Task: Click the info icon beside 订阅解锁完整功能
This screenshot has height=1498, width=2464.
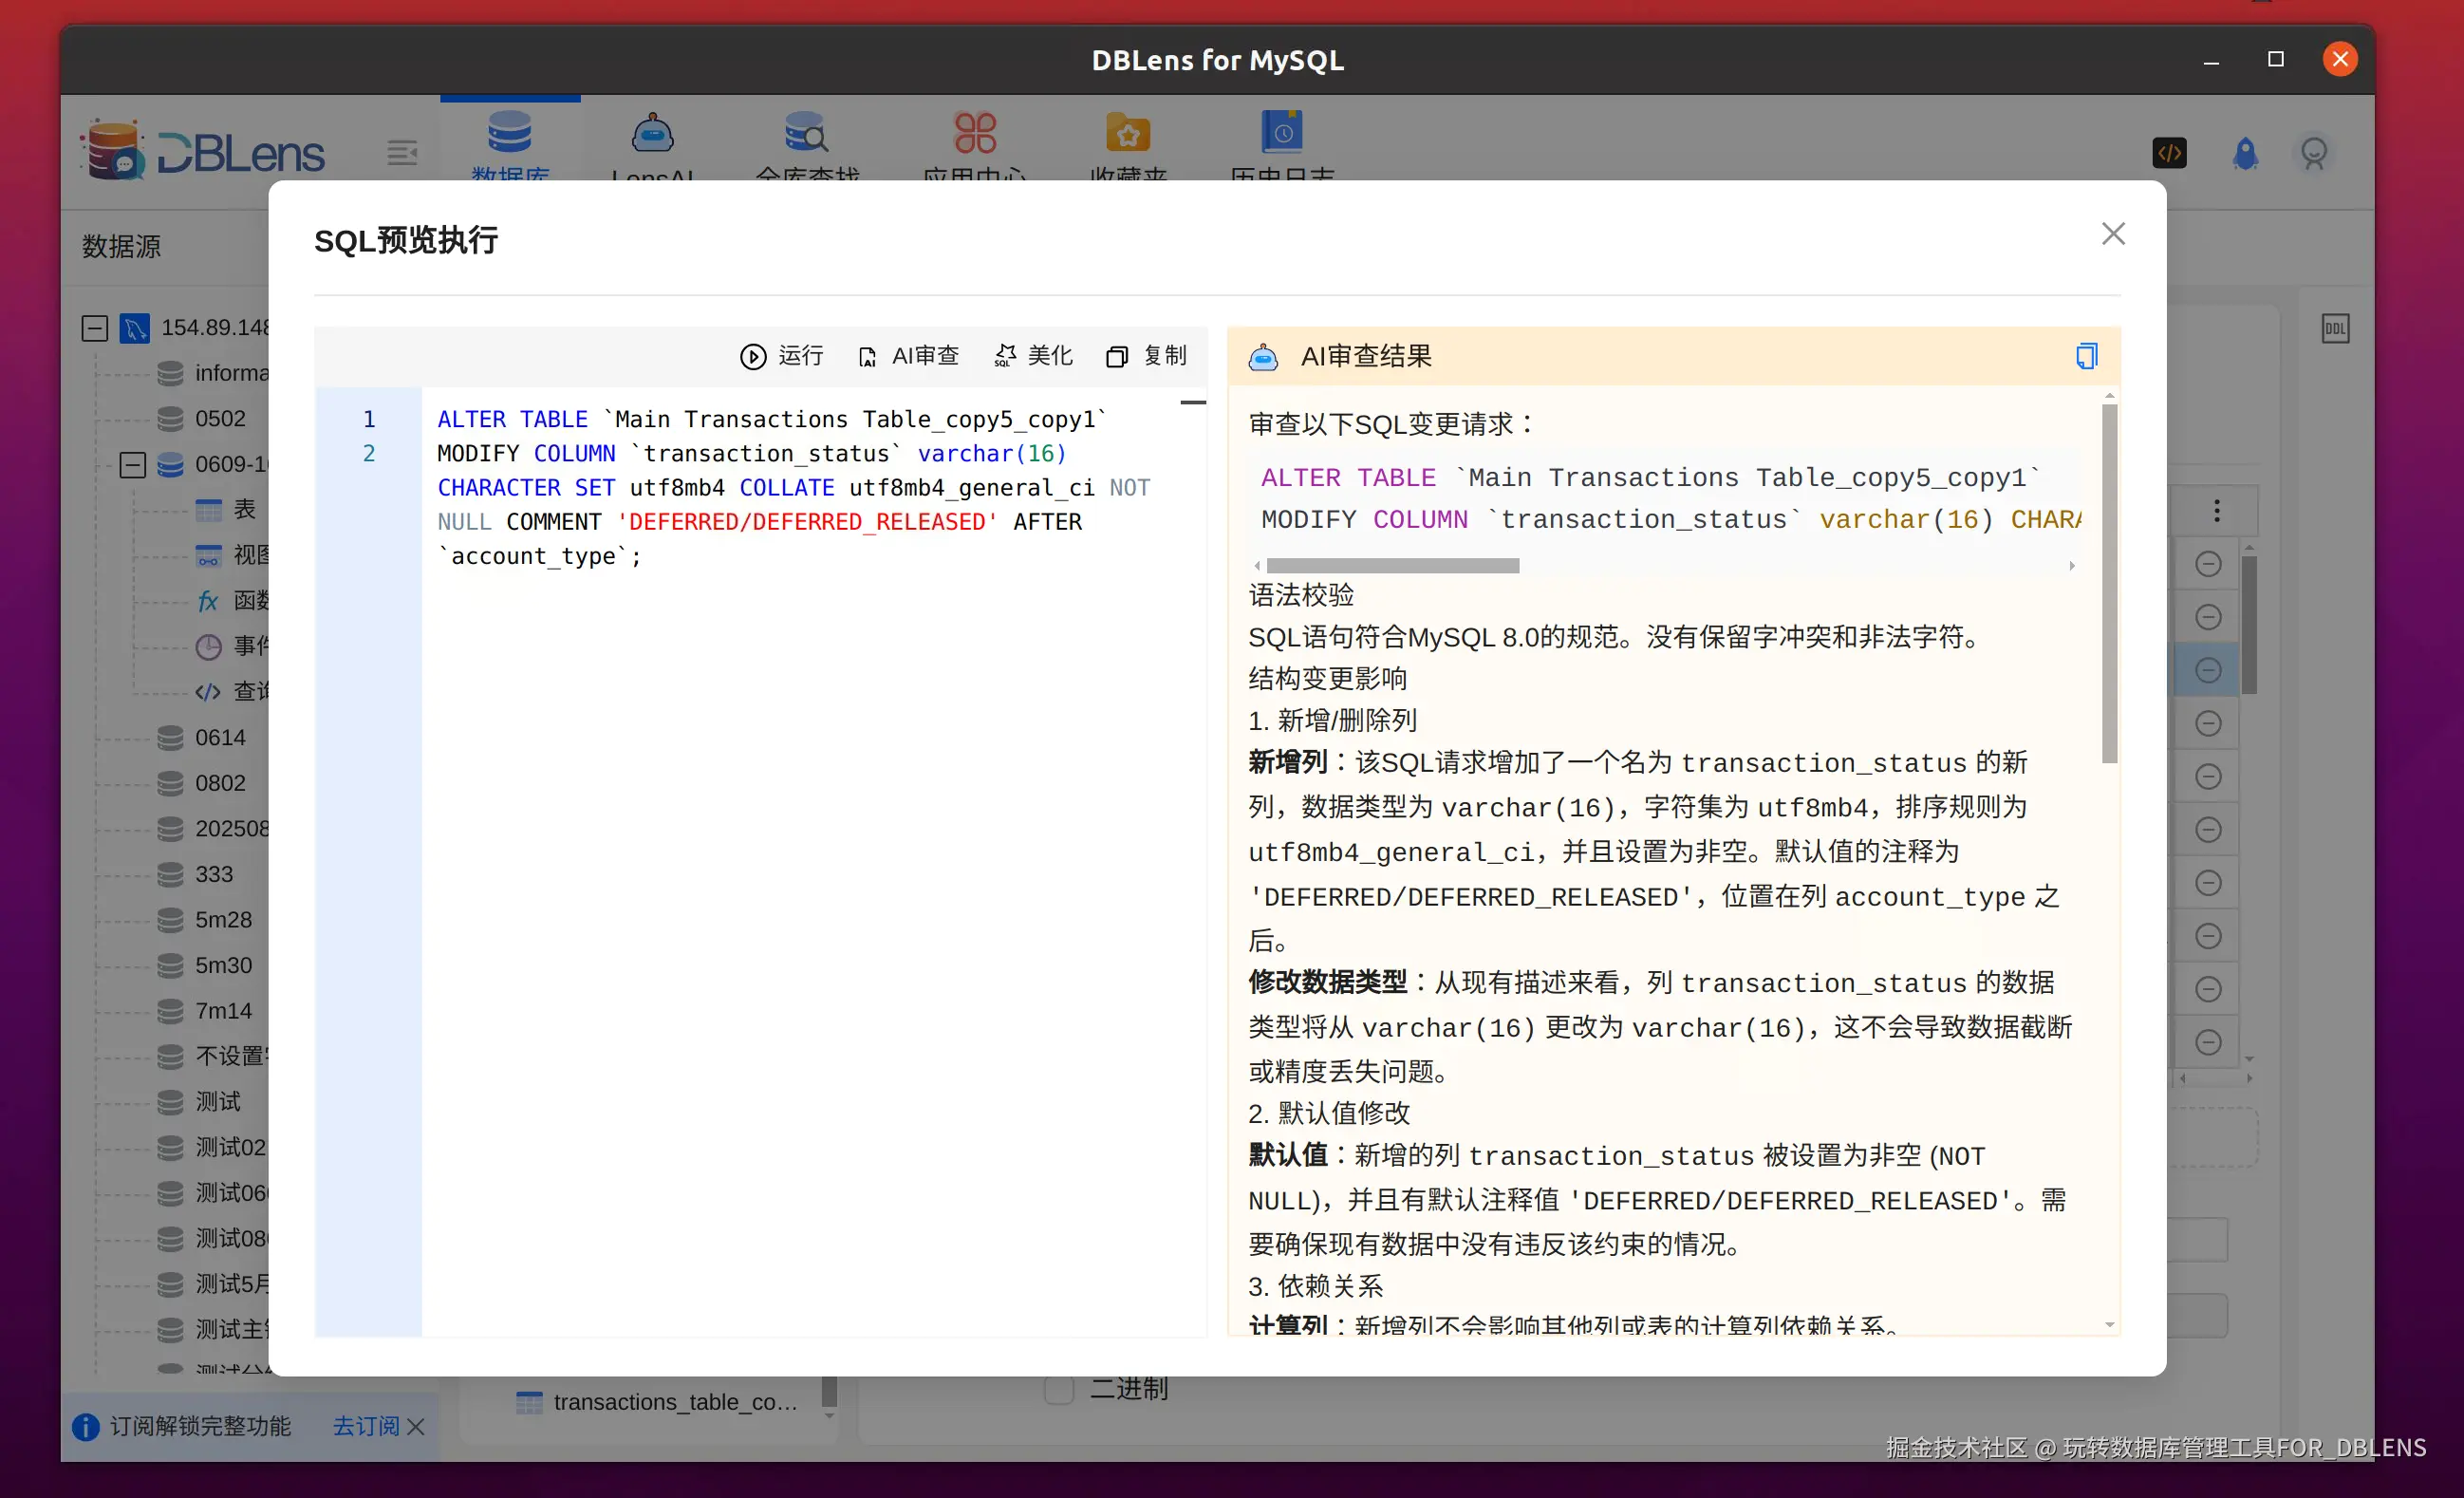Action: pyautogui.click(x=86, y=1427)
